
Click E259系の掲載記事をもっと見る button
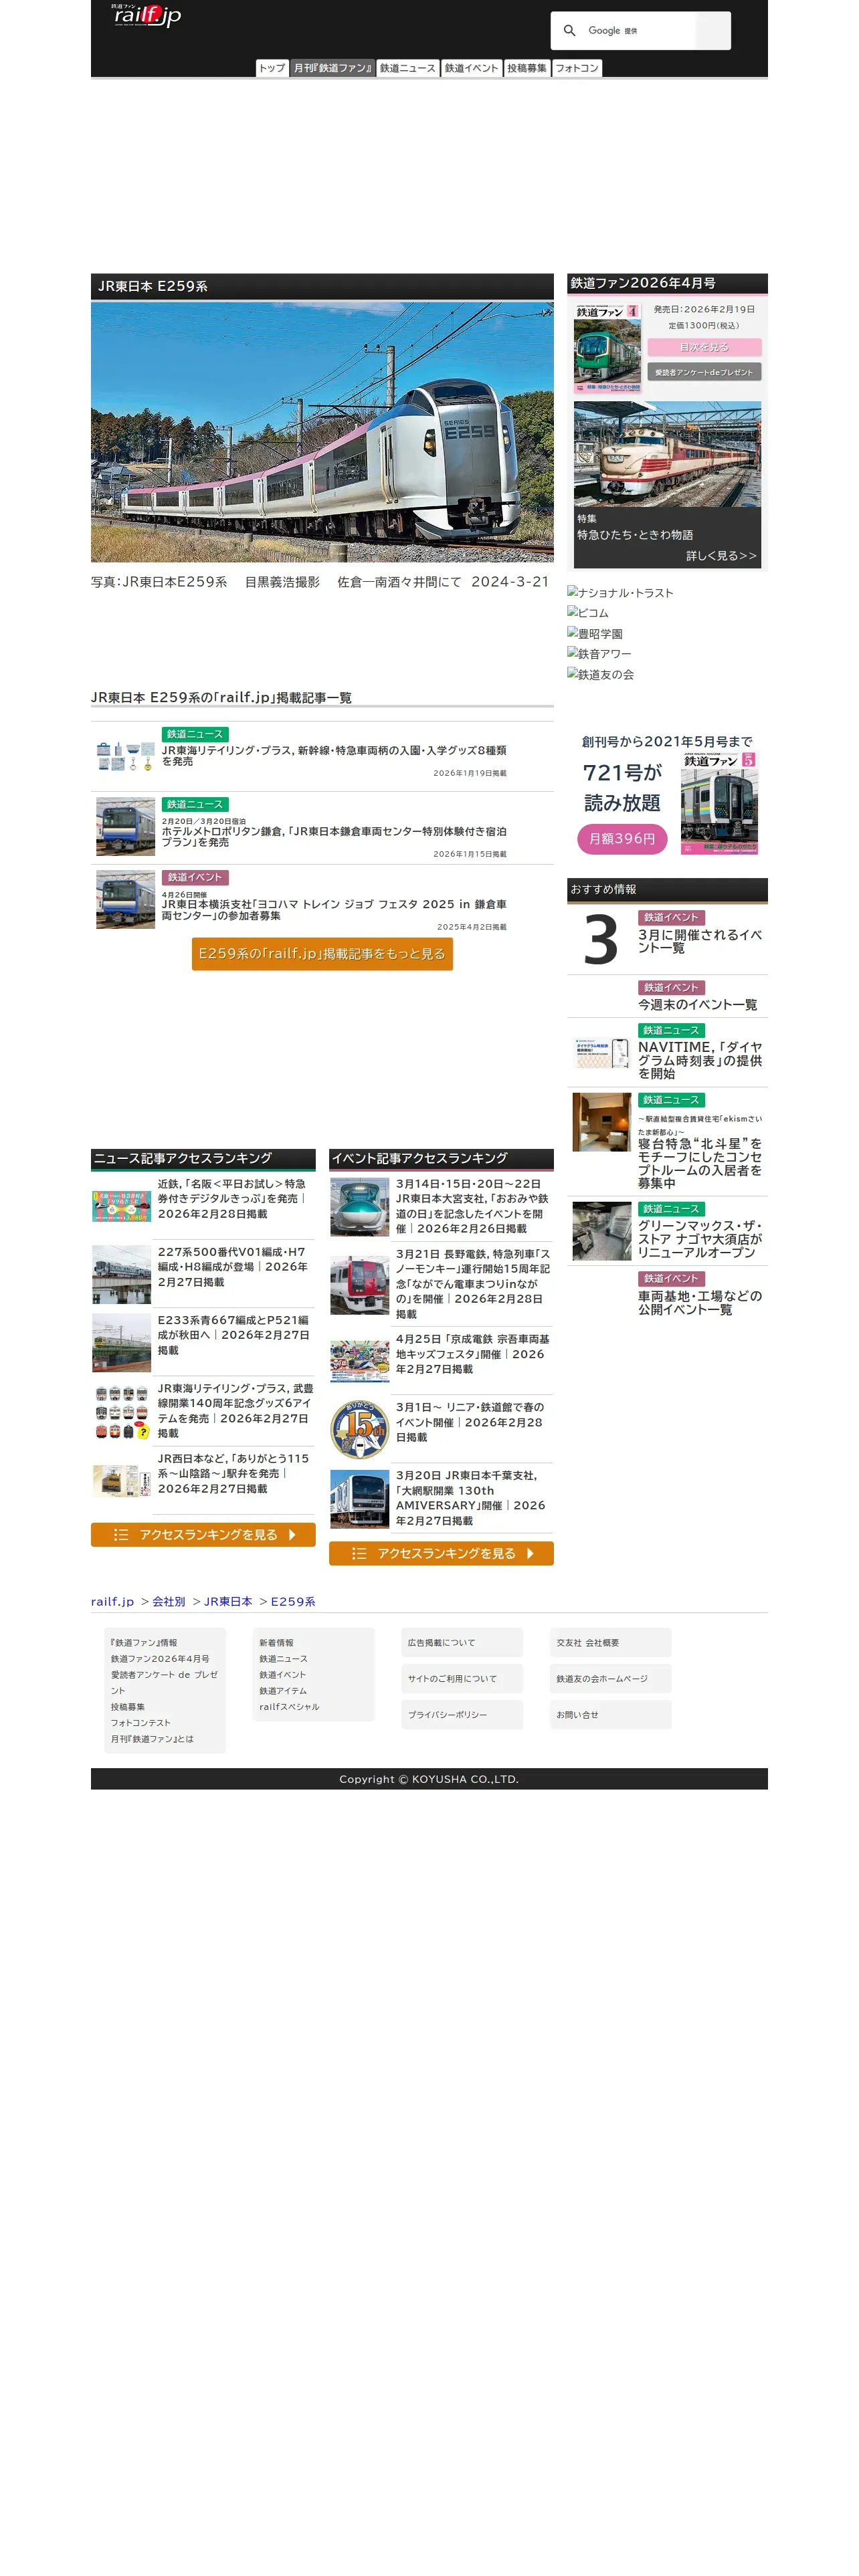click(x=322, y=954)
